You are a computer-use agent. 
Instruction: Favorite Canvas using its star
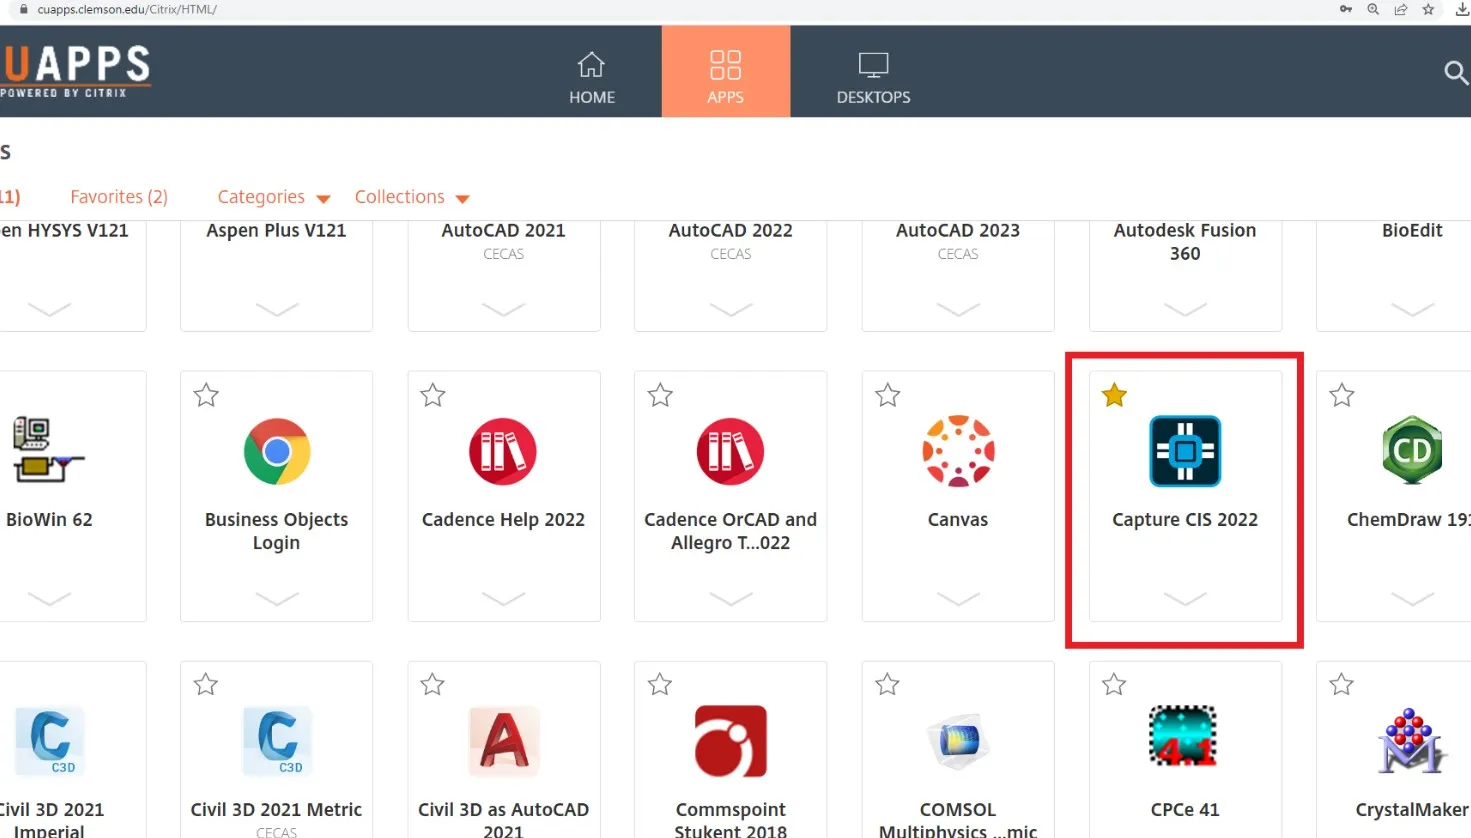(x=887, y=396)
